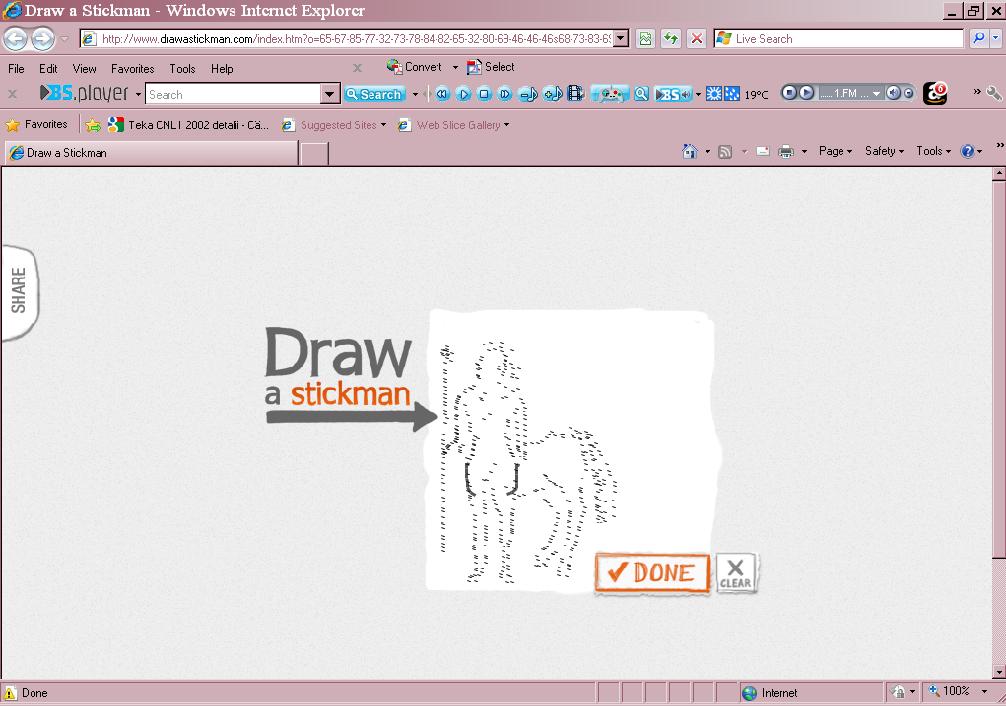
Task: Open the BS.Player search box dropdown
Action: tap(329, 94)
